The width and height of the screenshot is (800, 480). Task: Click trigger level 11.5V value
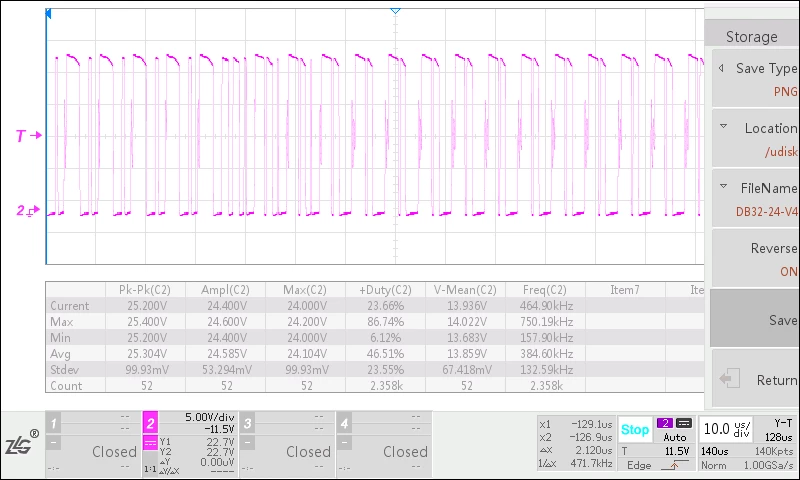pyautogui.click(x=677, y=451)
